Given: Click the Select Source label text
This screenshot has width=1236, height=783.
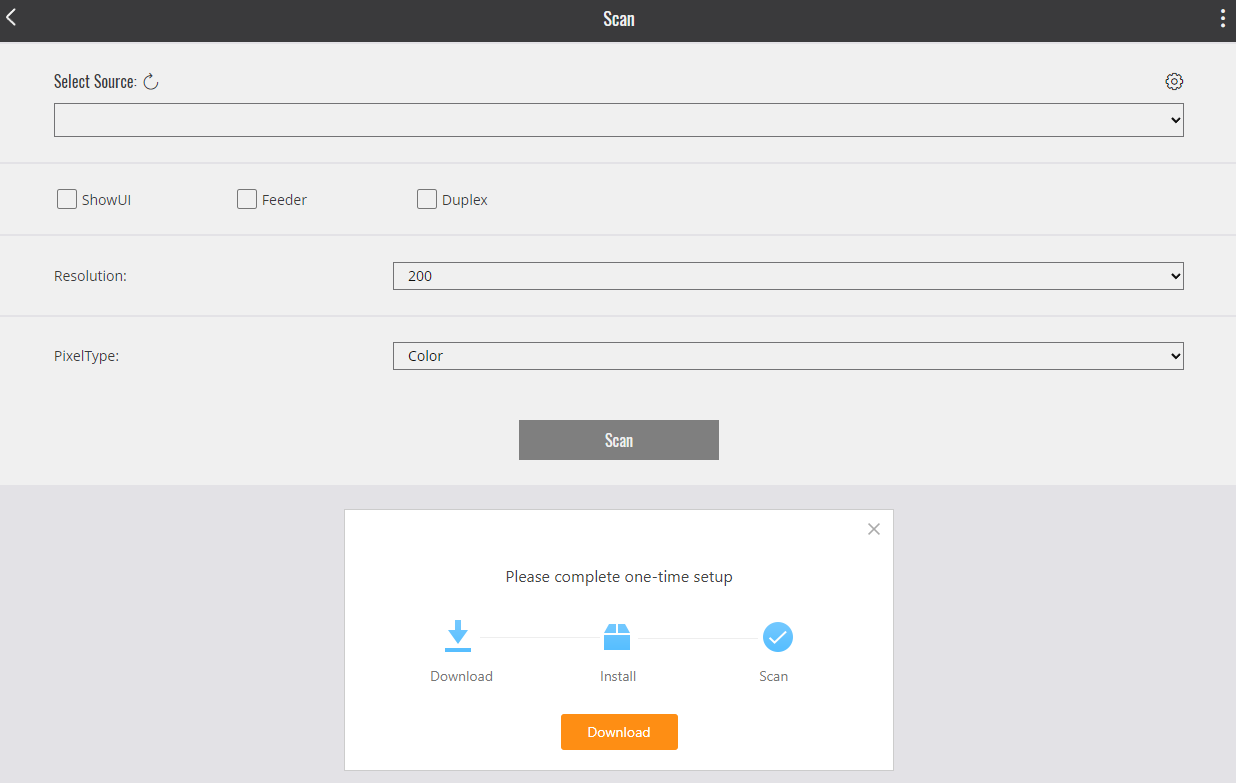Looking at the screenshot, I should coord(95,82).
